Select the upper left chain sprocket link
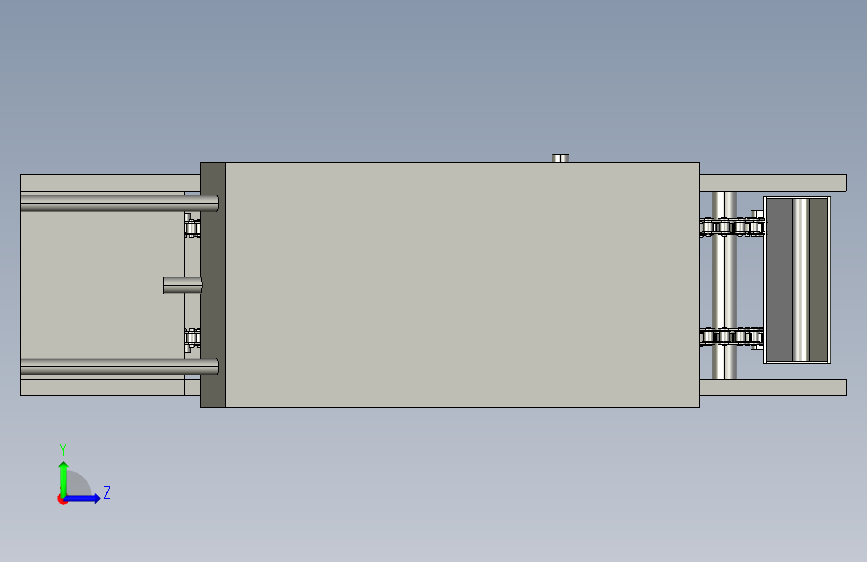The height and width of the screenshot is (562, 867). [192, 227]
